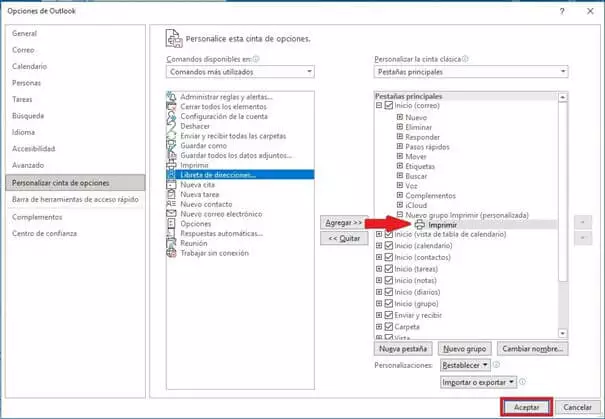Click the info icon next to Importar o exportar
Screen dimensions: 605x419
point(522,382)
